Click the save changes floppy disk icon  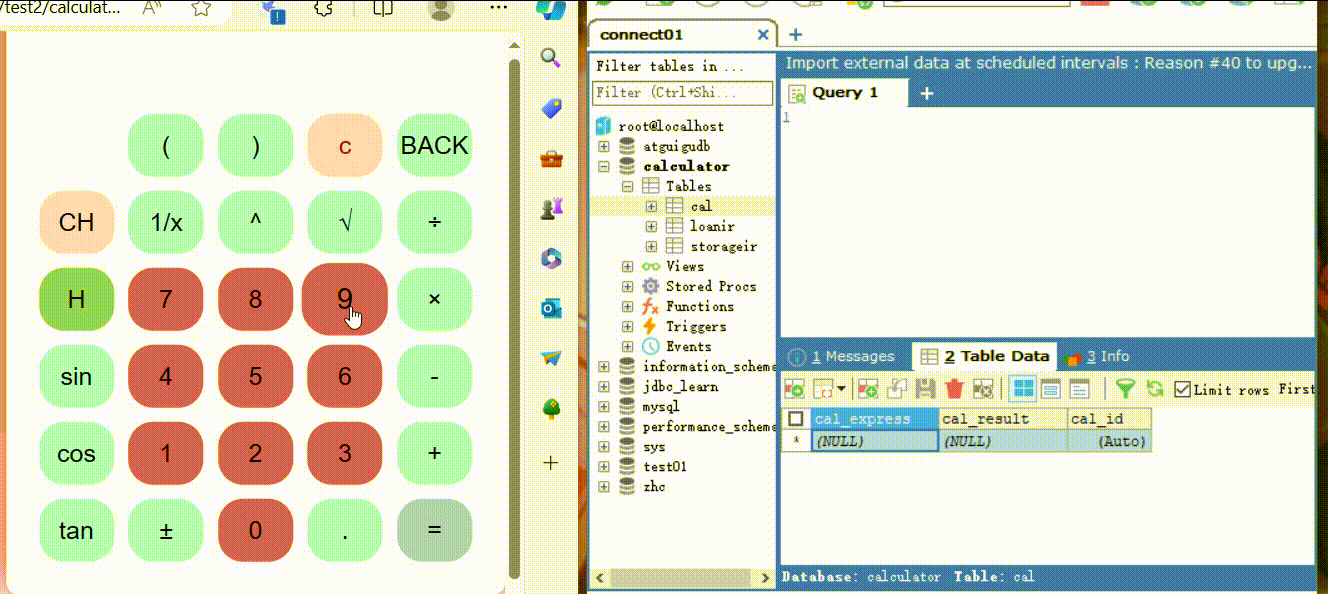pos(925,388)
